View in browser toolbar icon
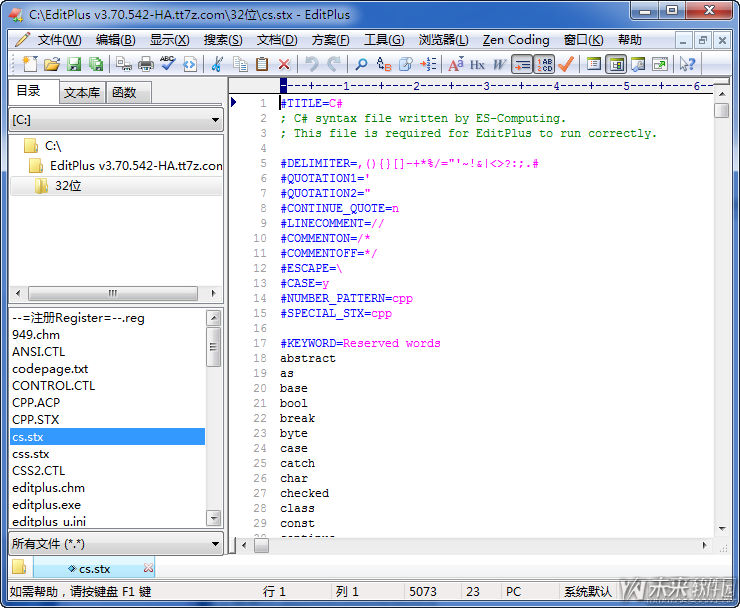 [x=190, y=64]
